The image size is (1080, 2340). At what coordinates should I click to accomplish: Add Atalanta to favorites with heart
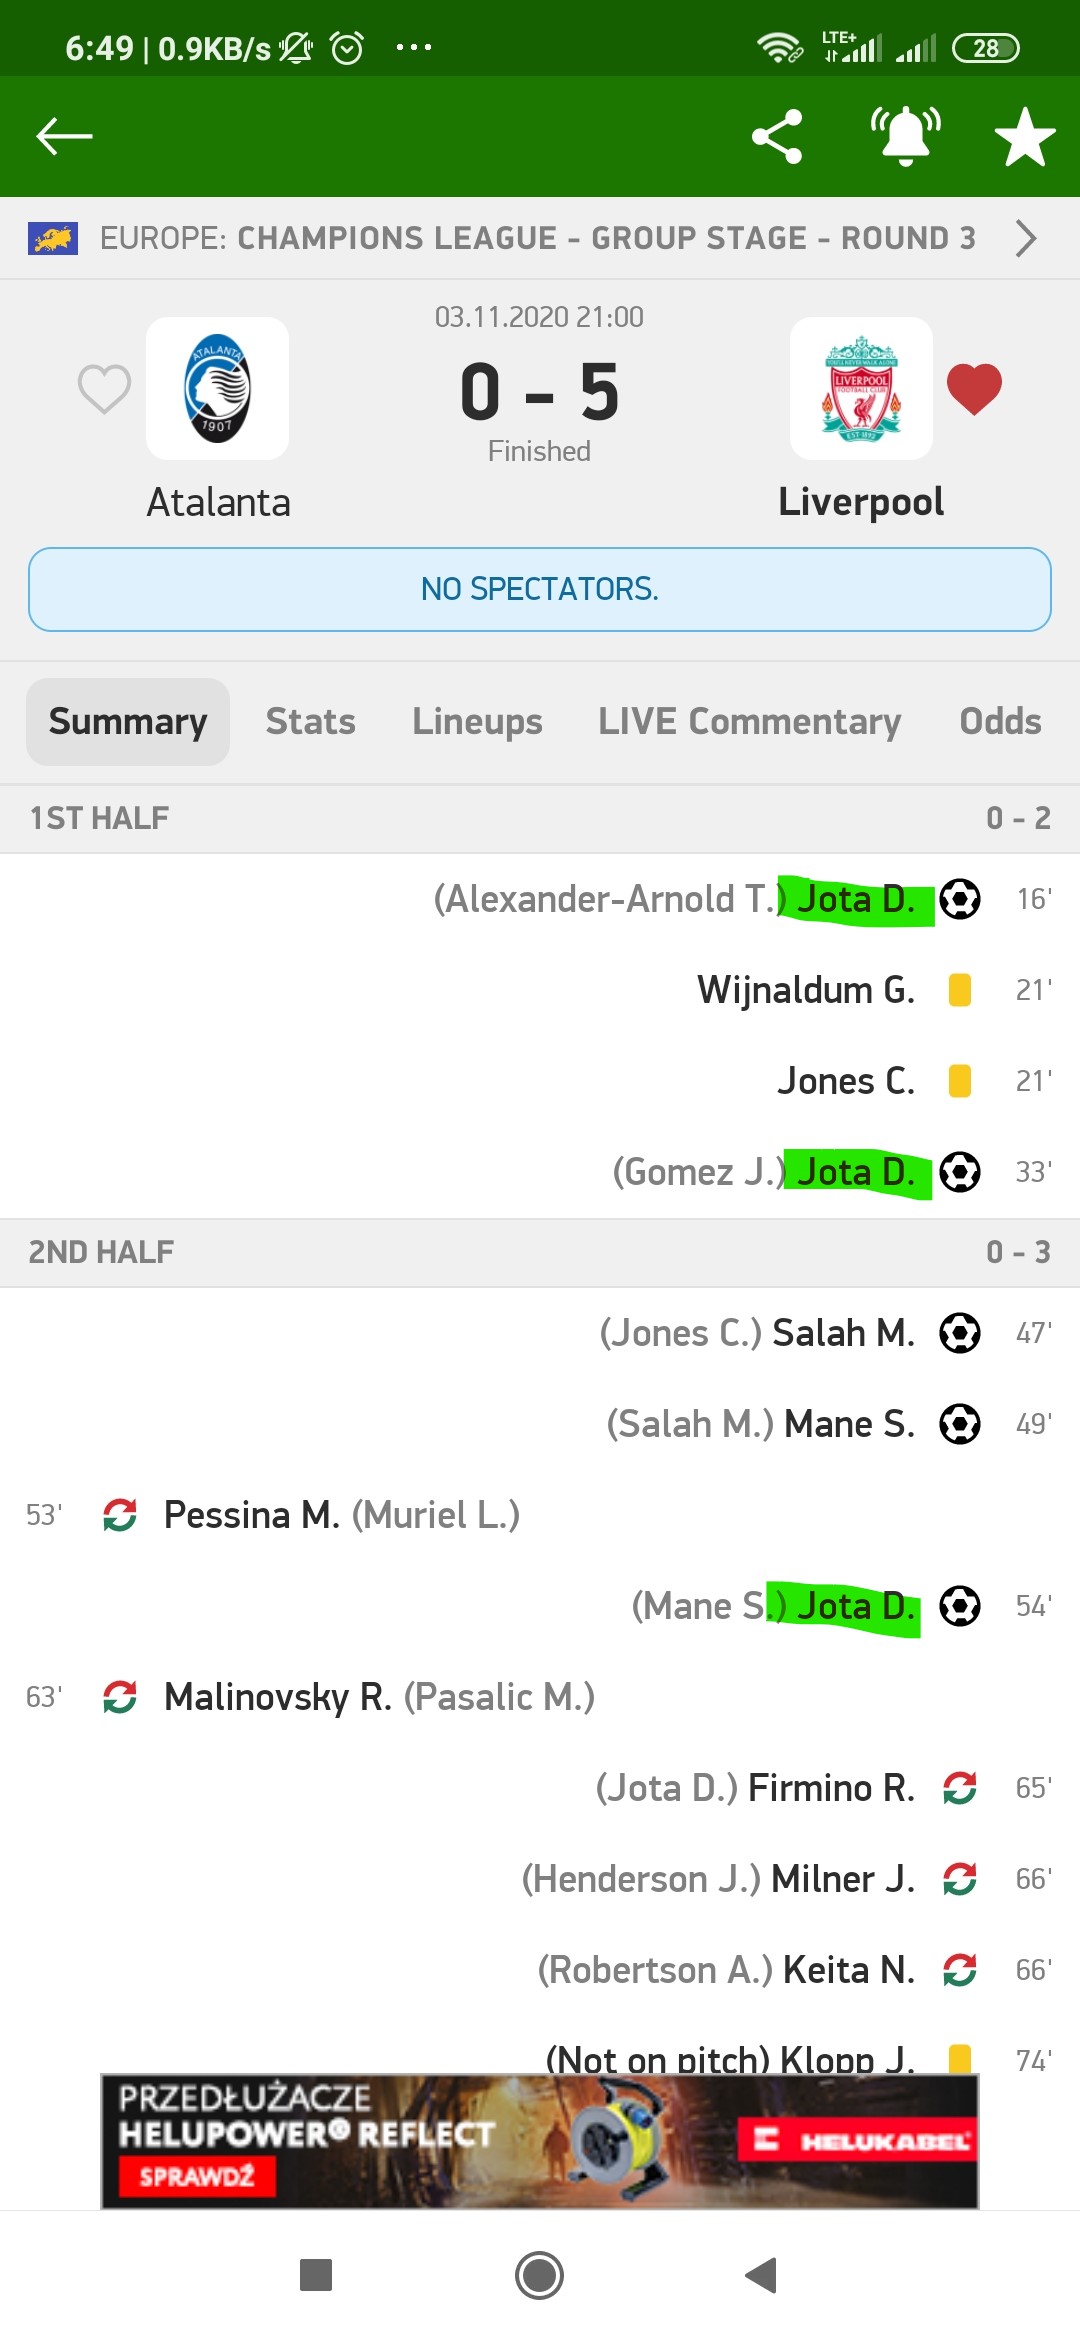tap(104, 388)
